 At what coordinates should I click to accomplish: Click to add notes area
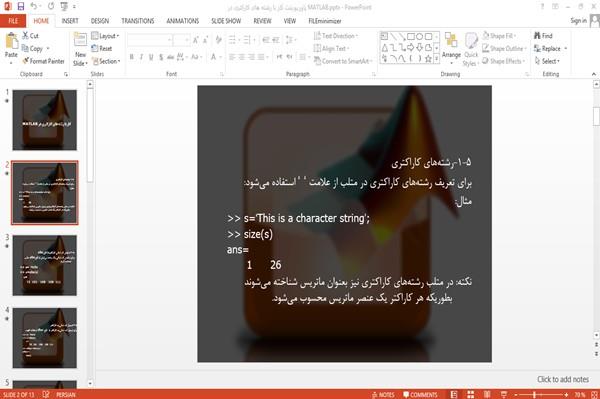tap(563, 379)
